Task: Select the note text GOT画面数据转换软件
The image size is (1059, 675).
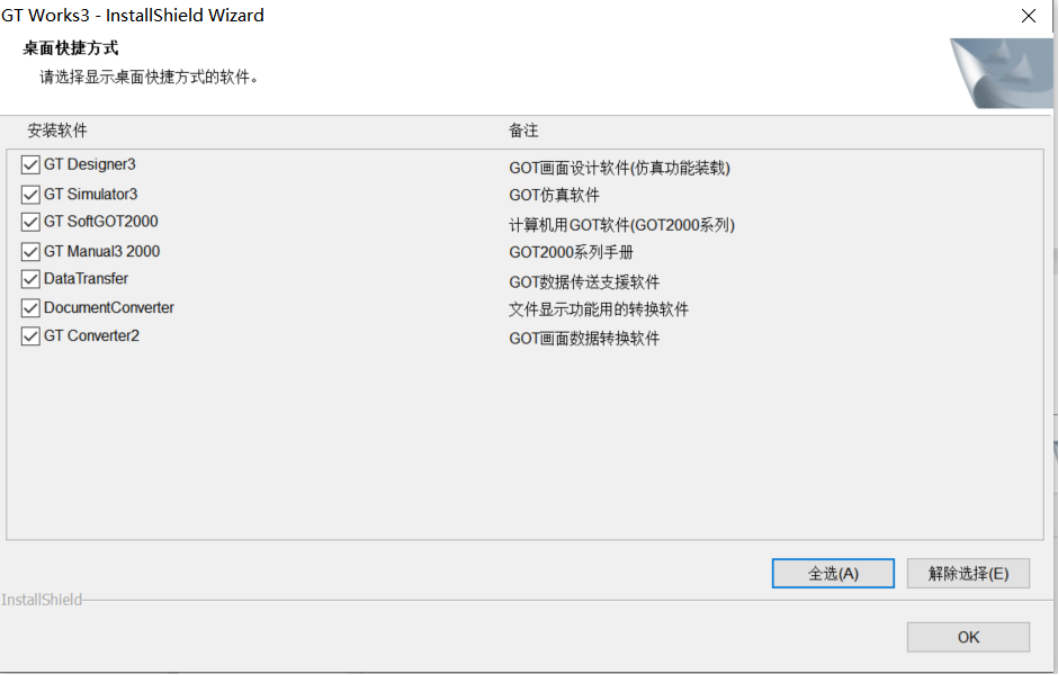Action: [x=584, y=339]
